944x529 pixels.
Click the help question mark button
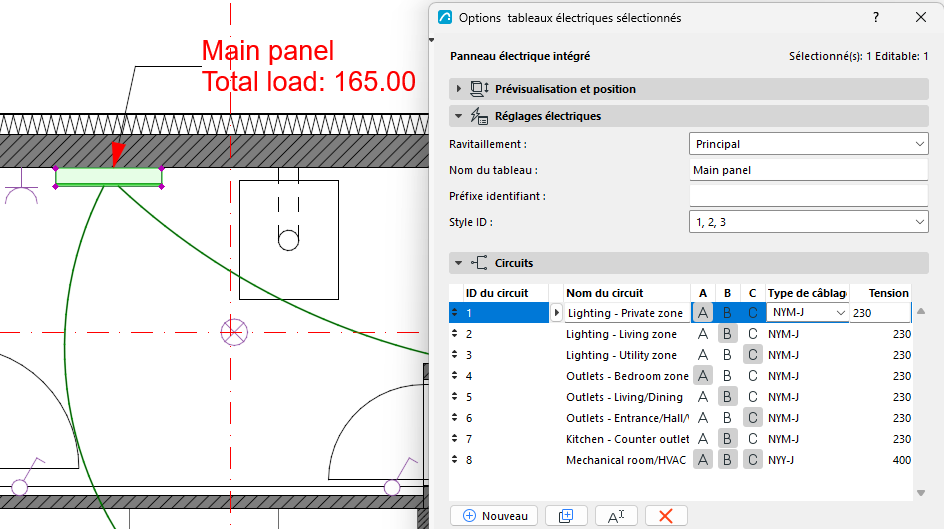876,17
